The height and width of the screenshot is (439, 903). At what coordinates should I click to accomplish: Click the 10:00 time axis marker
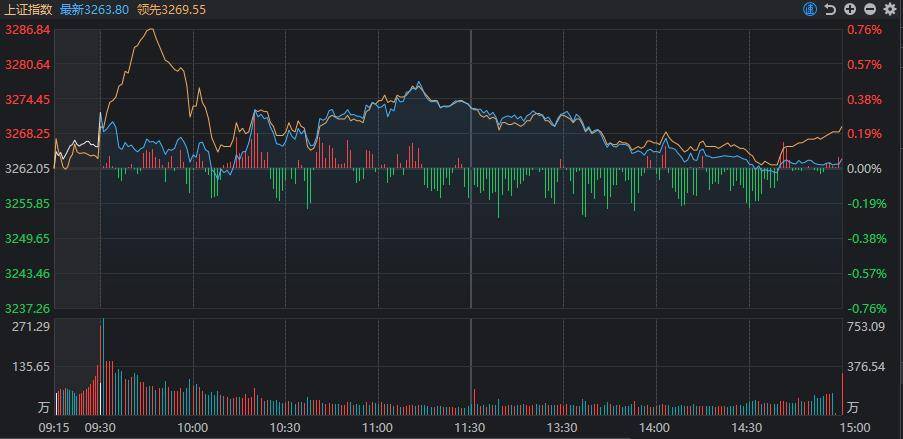point(193,428)
